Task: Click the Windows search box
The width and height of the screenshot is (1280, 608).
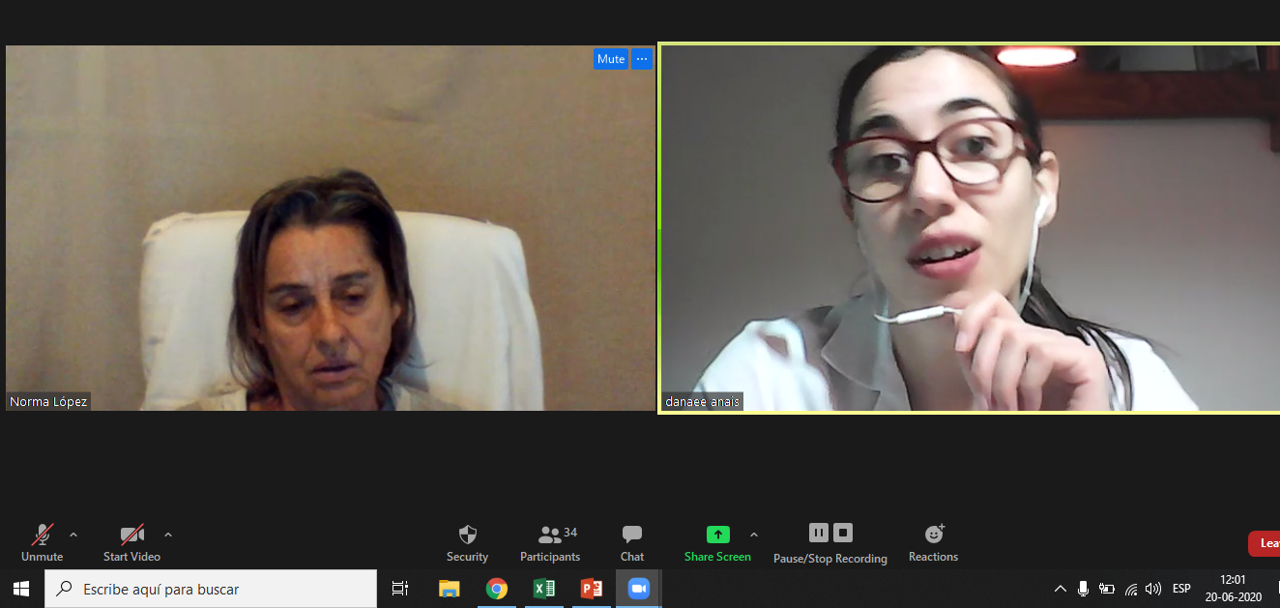Action: click(211, 589)
